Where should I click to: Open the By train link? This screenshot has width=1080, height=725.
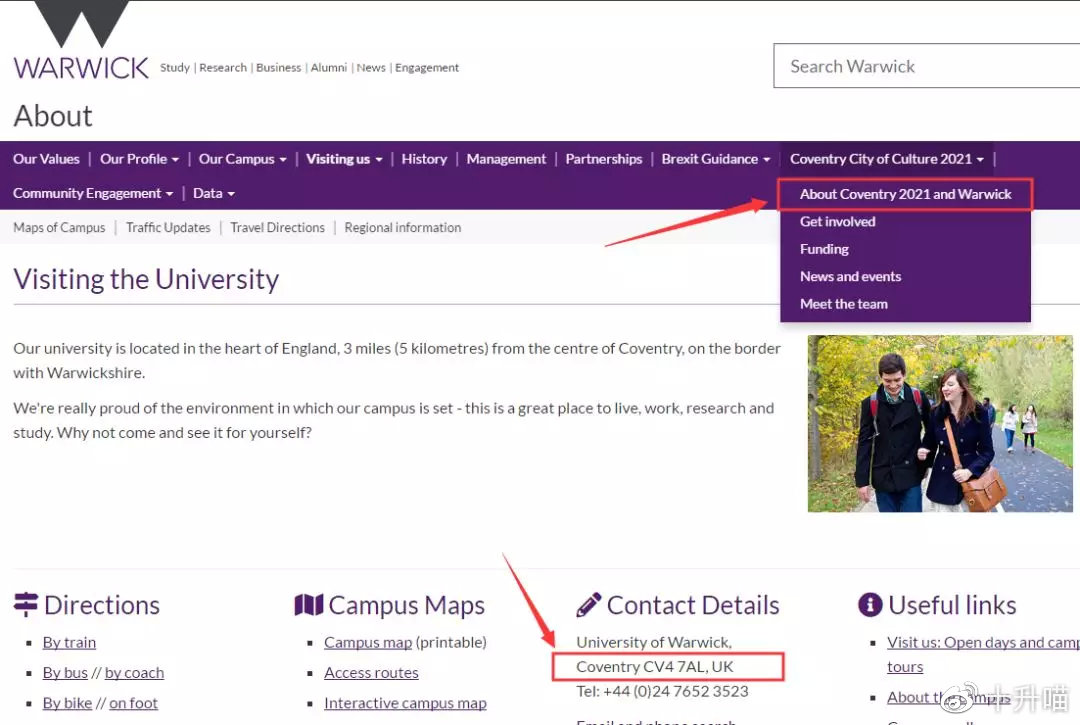click(69, 642)
